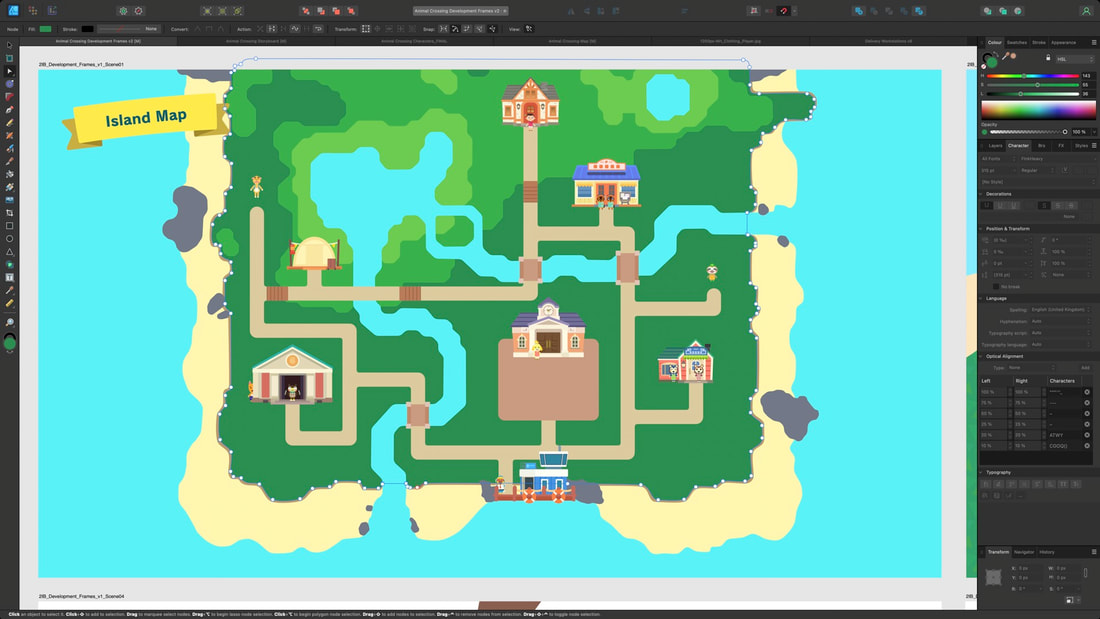Open the account icon at top right

pos(1086,11)
